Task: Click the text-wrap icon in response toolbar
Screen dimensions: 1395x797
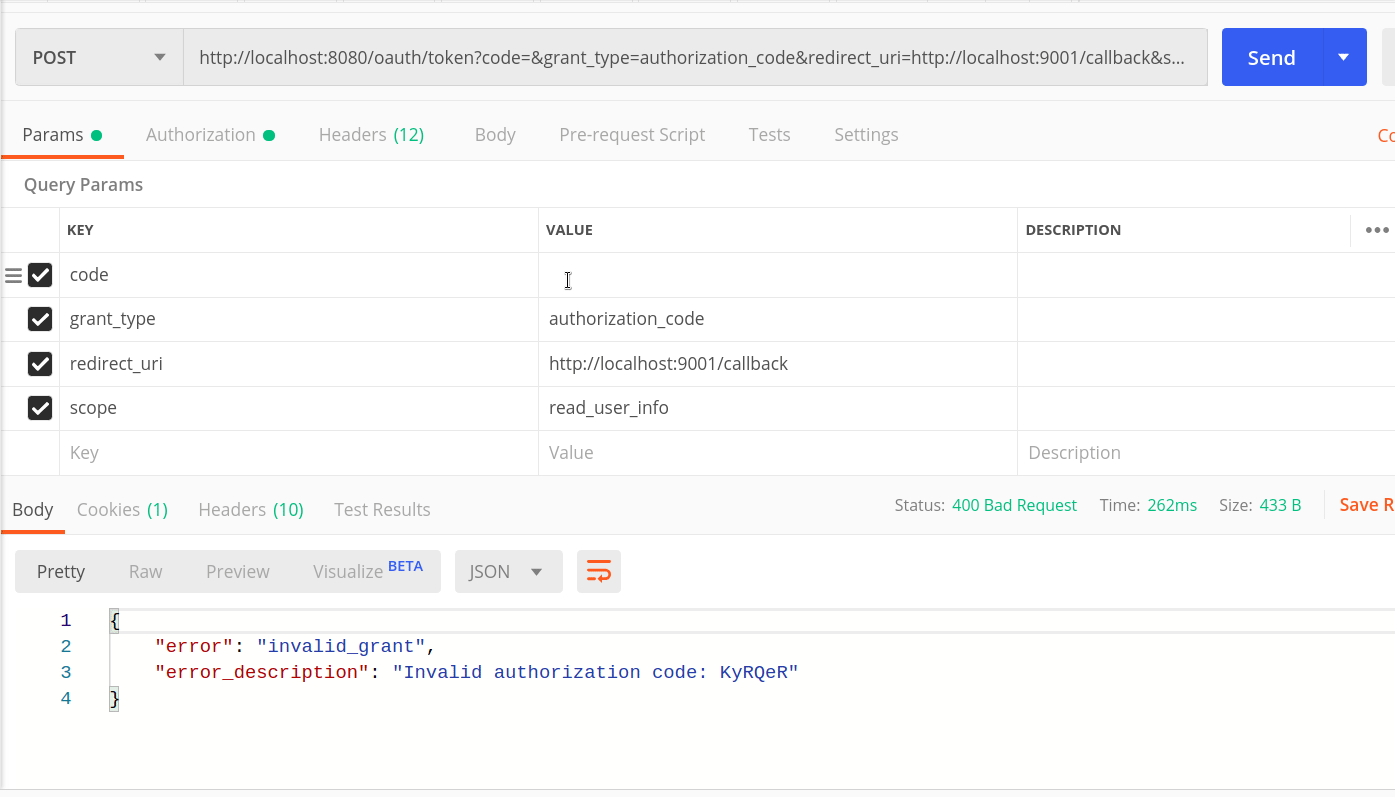Action: click(598, 570)
